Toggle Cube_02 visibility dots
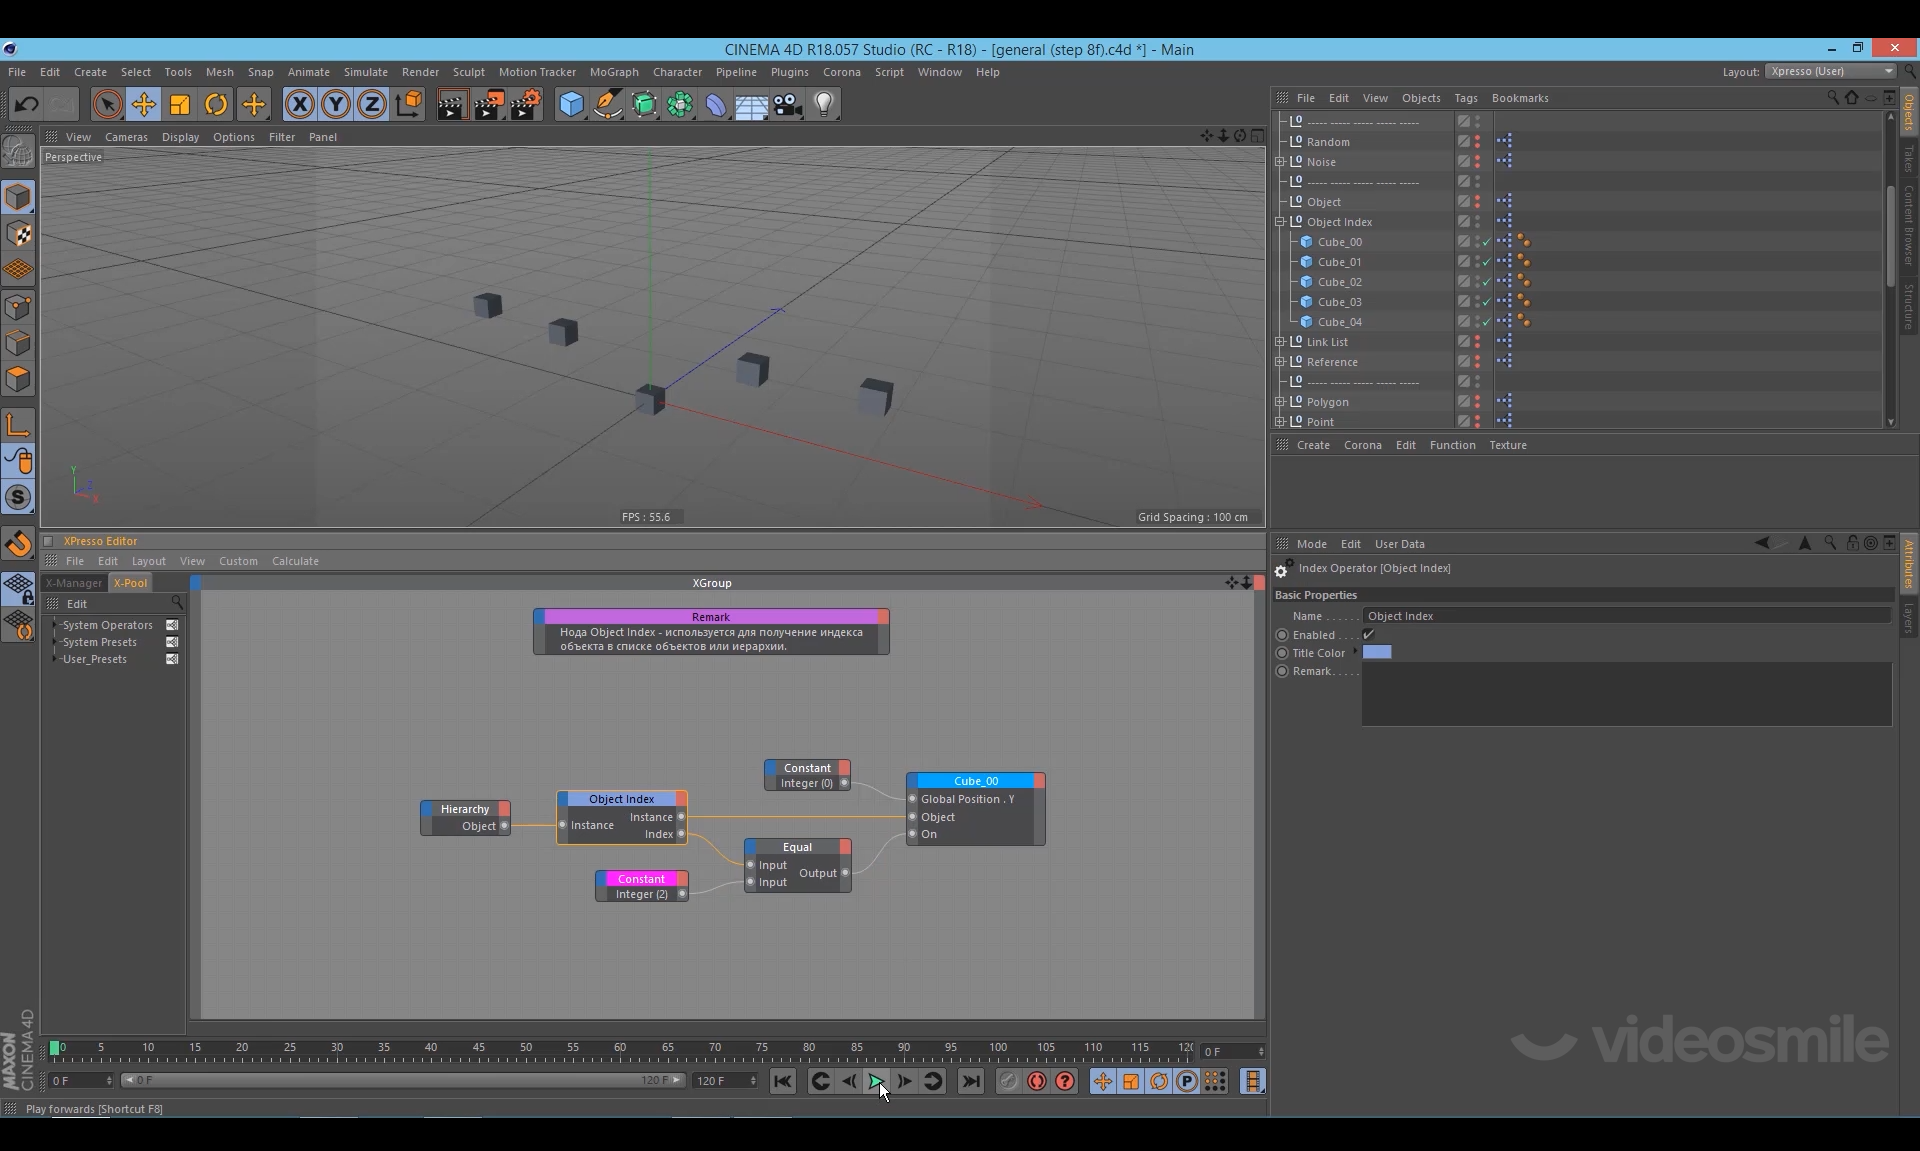 [x=1477, y=282]
